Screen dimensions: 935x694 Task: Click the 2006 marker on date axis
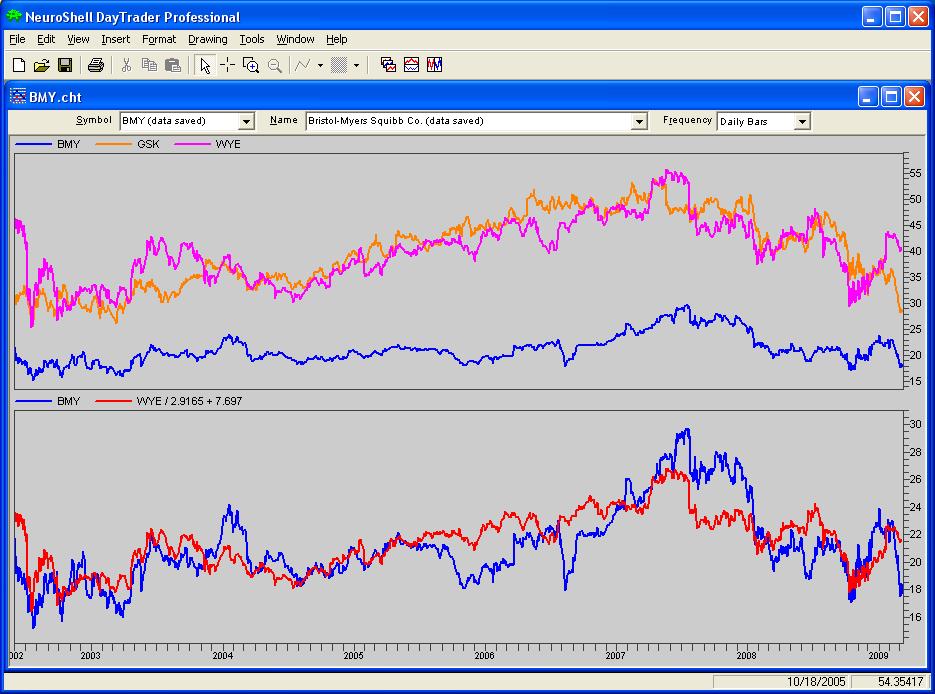484,656
